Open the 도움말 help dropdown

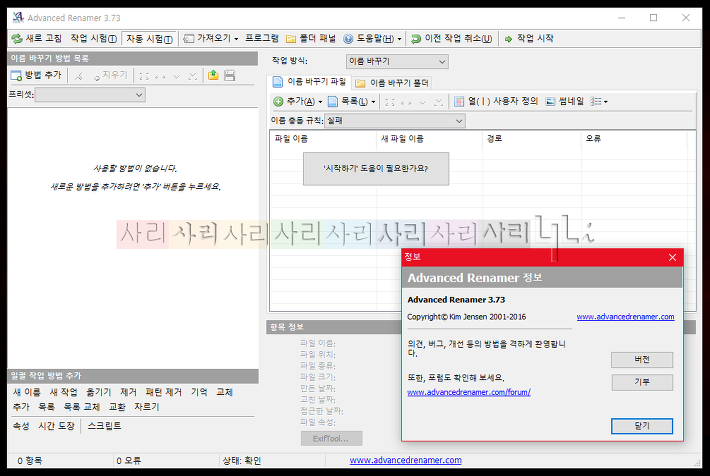pos(372,38)
